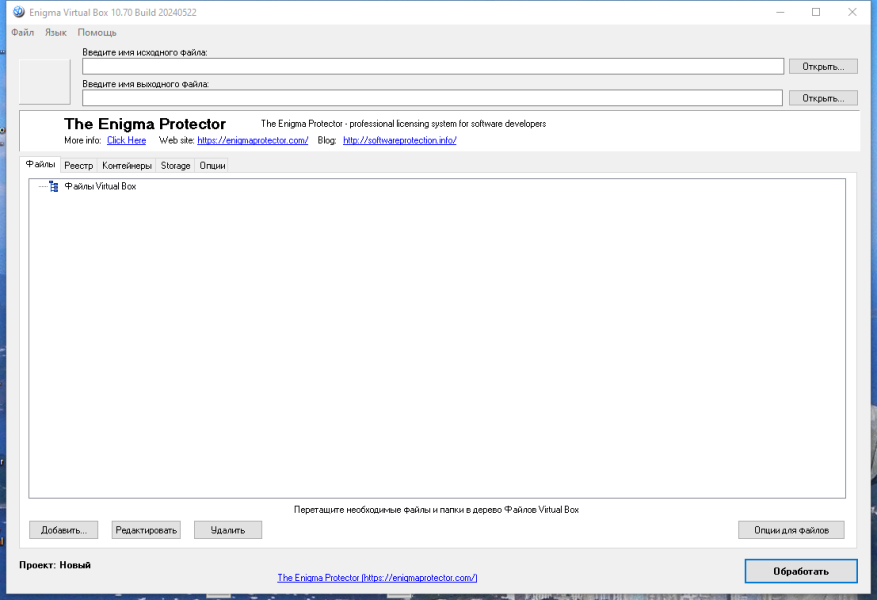Click the Удалить button

228,530
